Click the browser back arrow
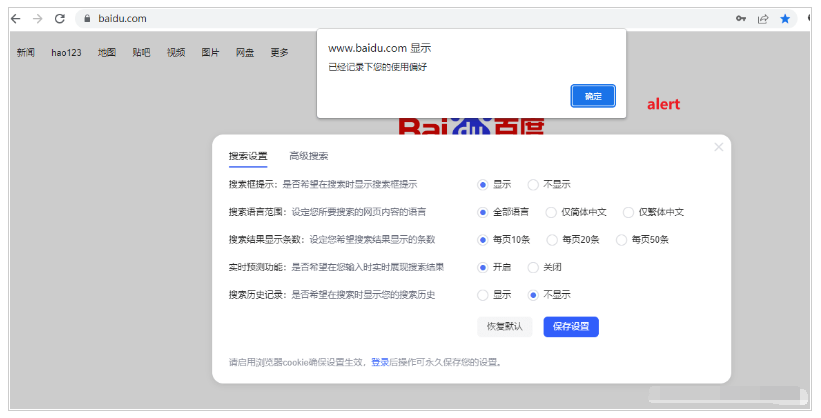Image resolution: width=821 pixels, height=418 pixels. point(16,19)
